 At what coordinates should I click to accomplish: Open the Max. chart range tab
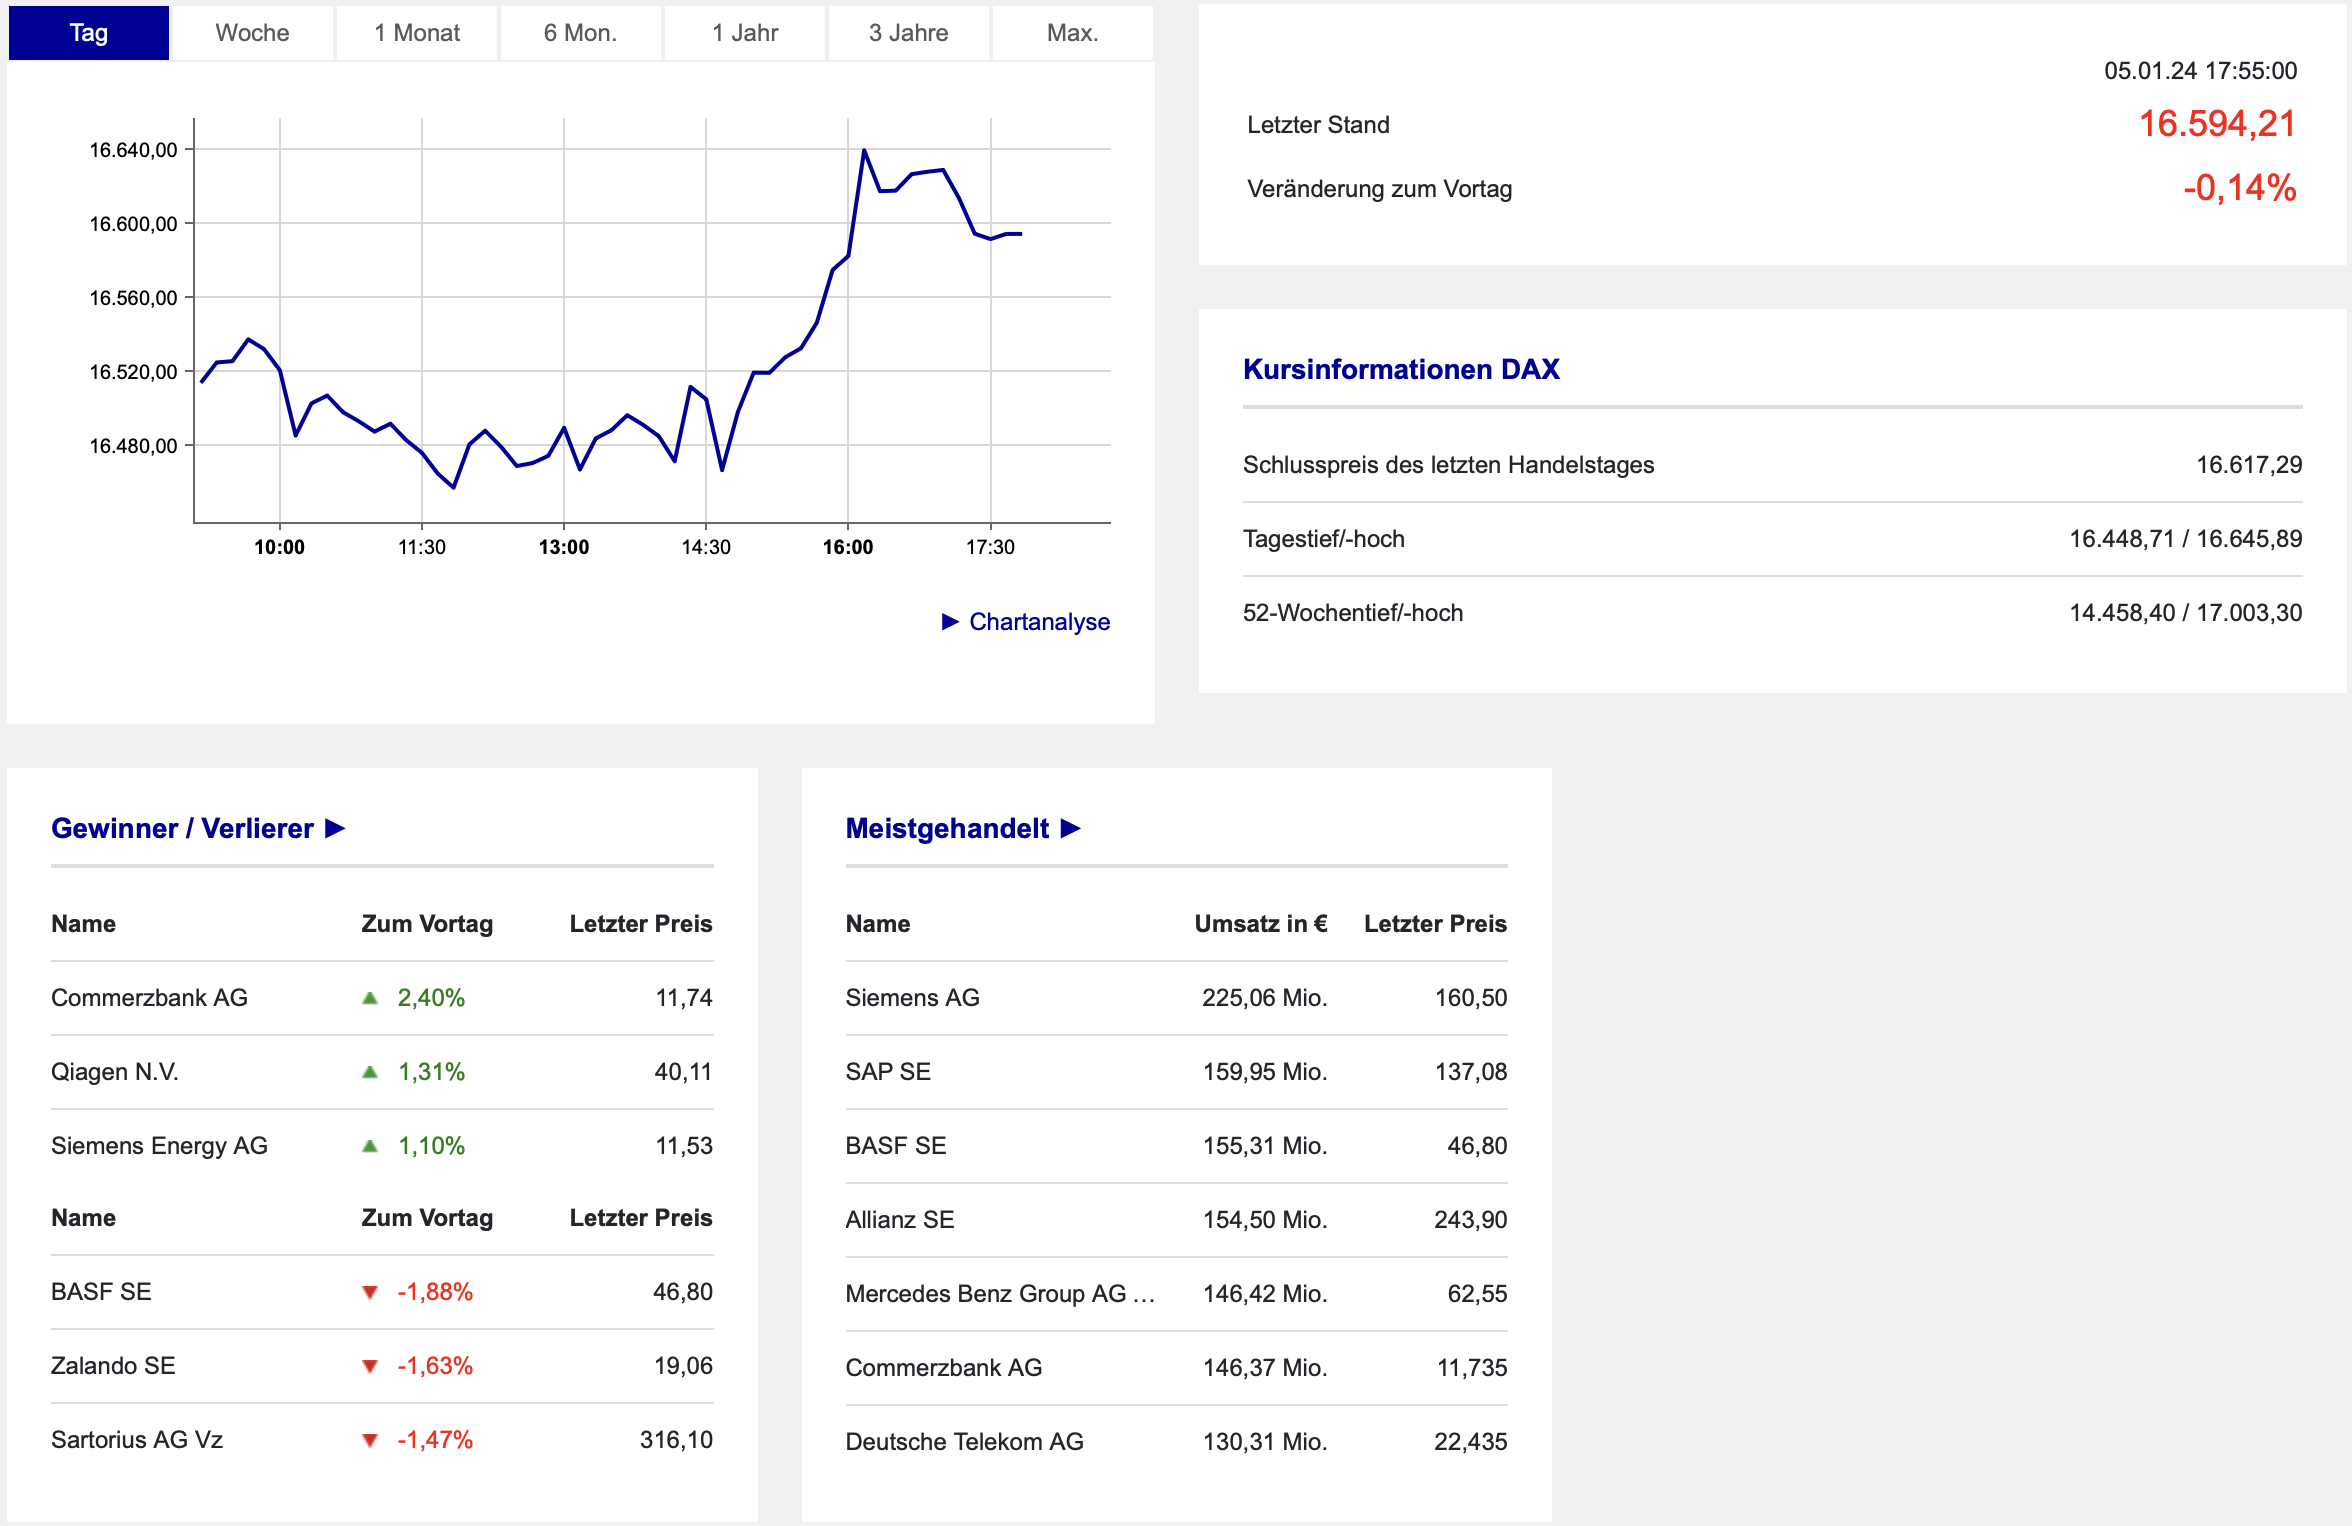[1072, 33]
